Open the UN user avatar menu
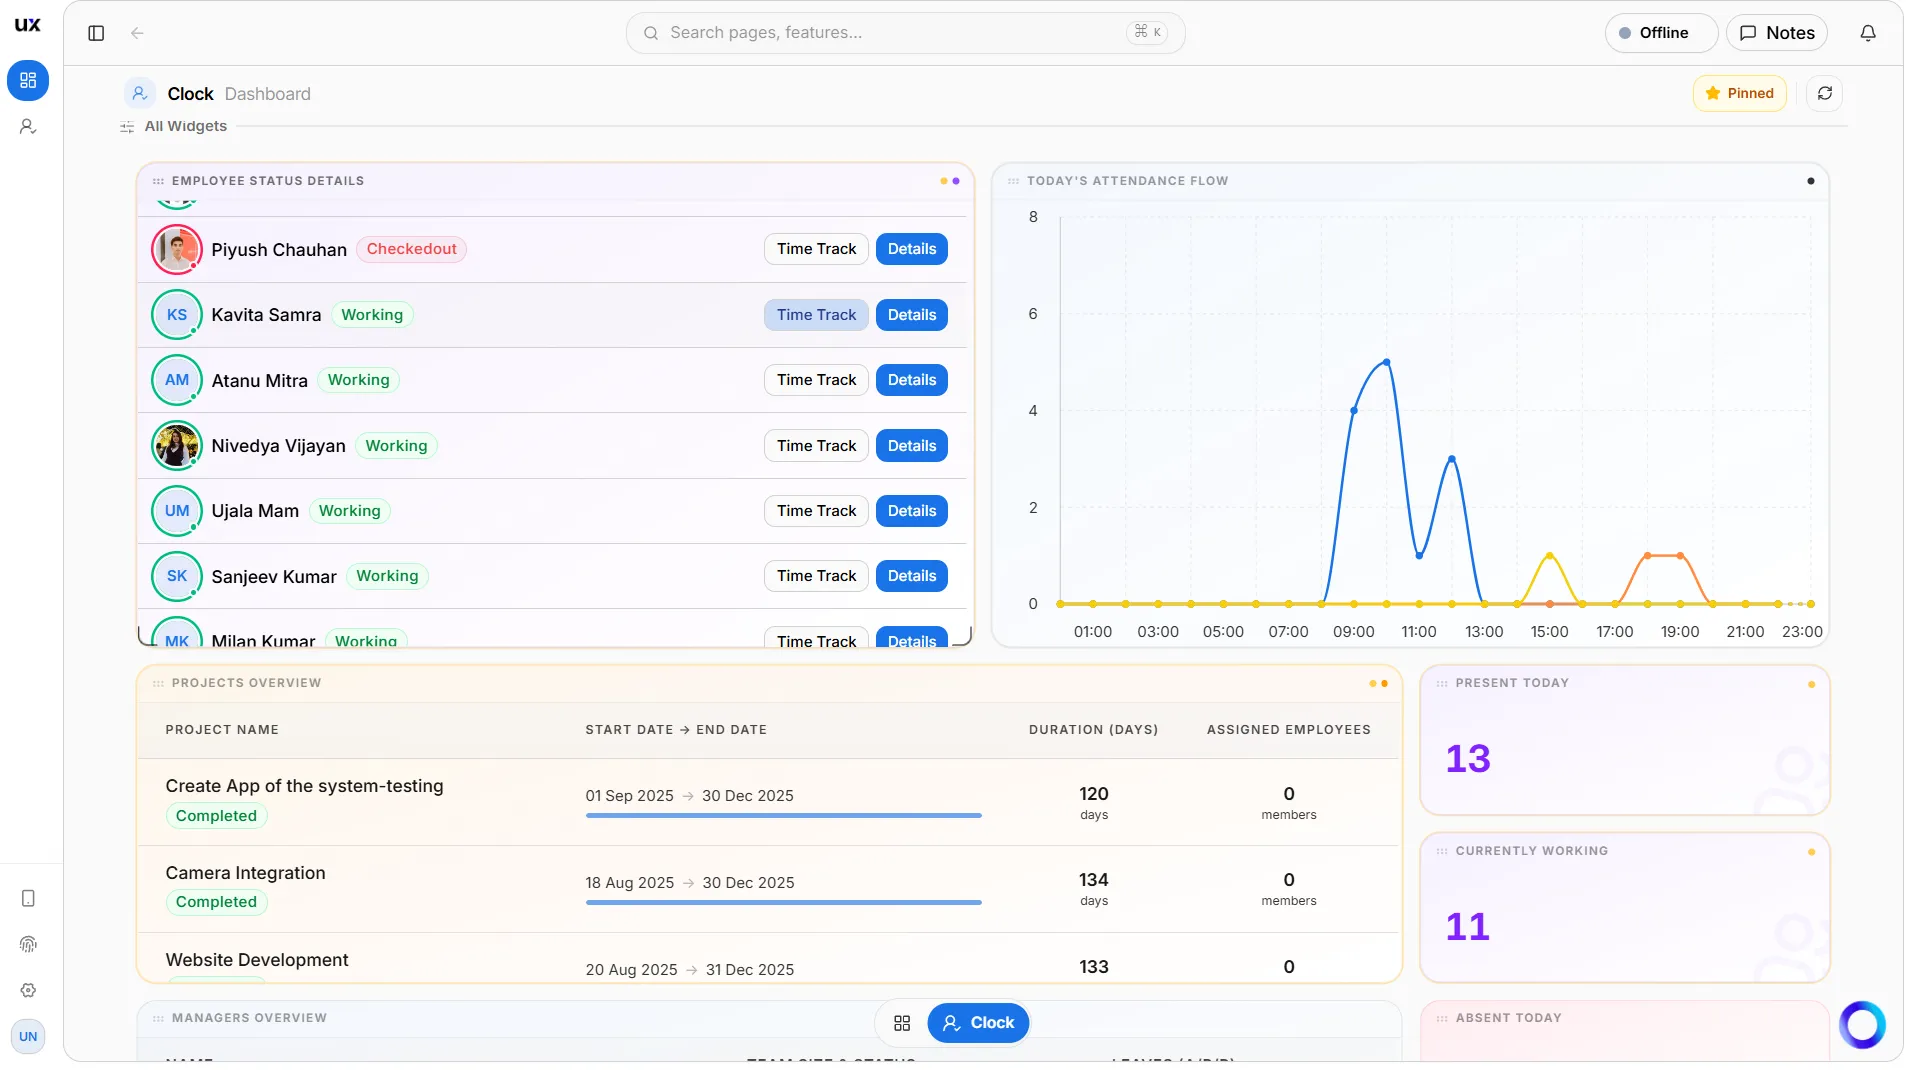The image size is (1912, 1070). tap(28, 1035)
